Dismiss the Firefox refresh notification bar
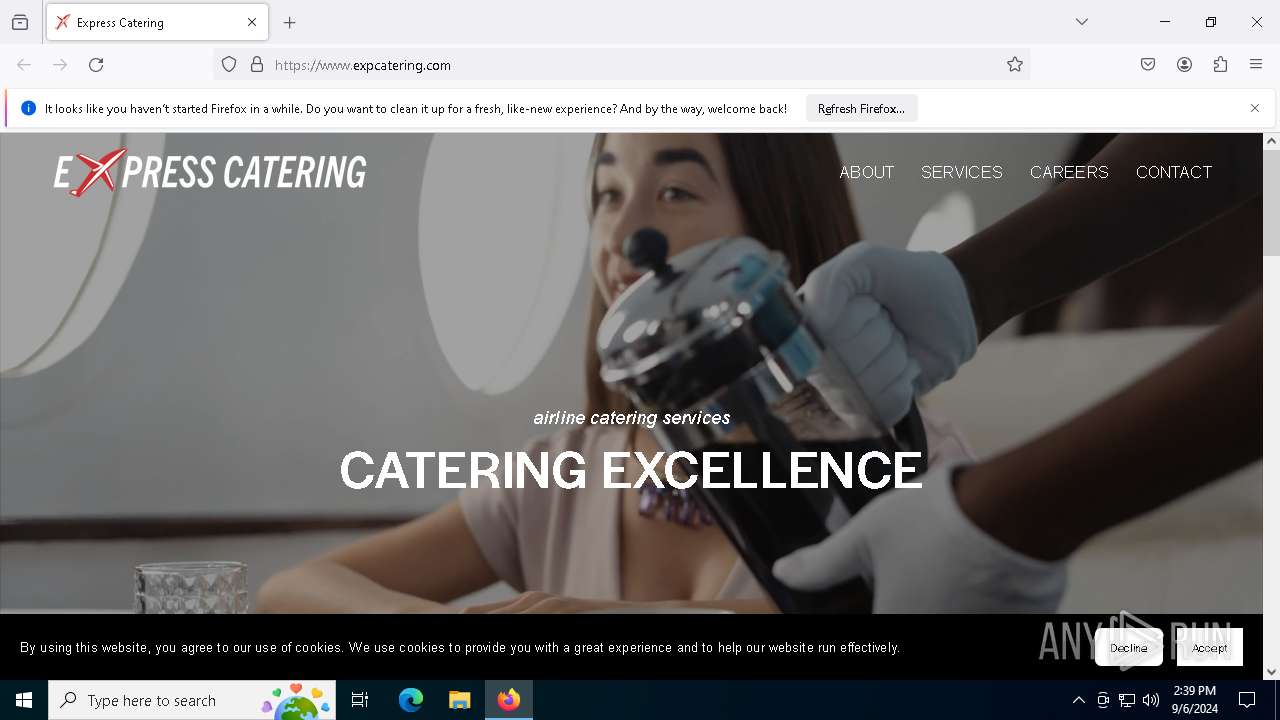 [1255, 108]
